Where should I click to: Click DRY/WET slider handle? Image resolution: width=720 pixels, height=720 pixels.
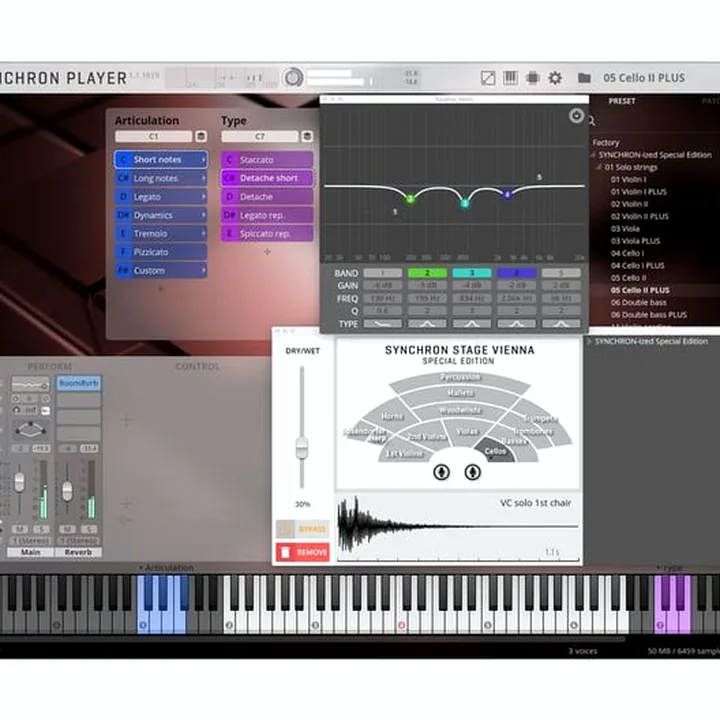tap(302, 448)
